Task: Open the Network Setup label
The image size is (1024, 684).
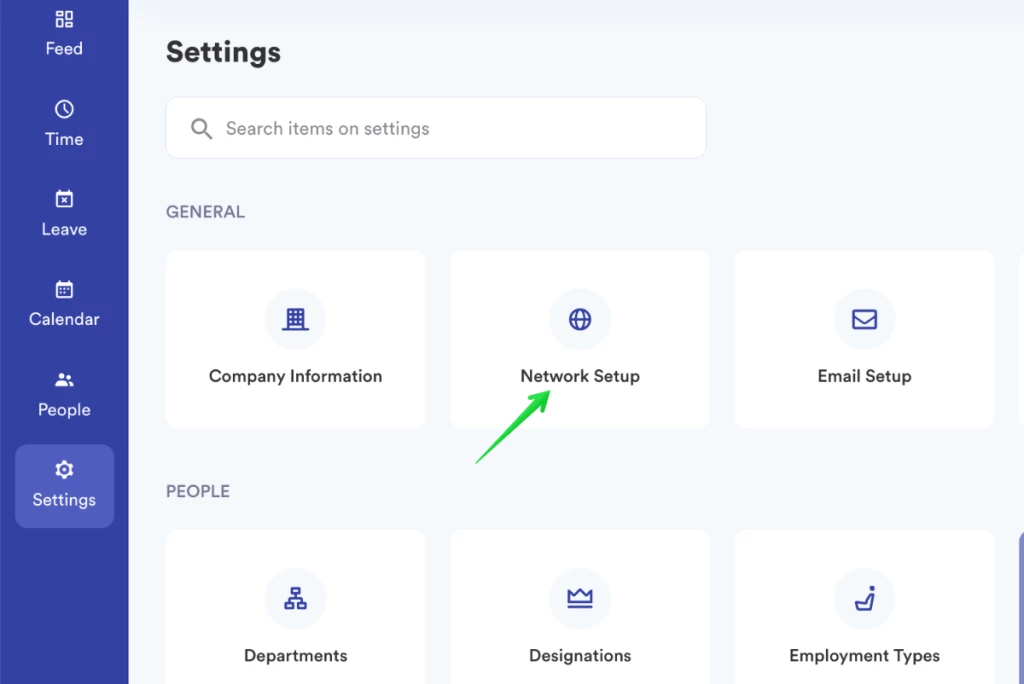Action: pos(580,376)
